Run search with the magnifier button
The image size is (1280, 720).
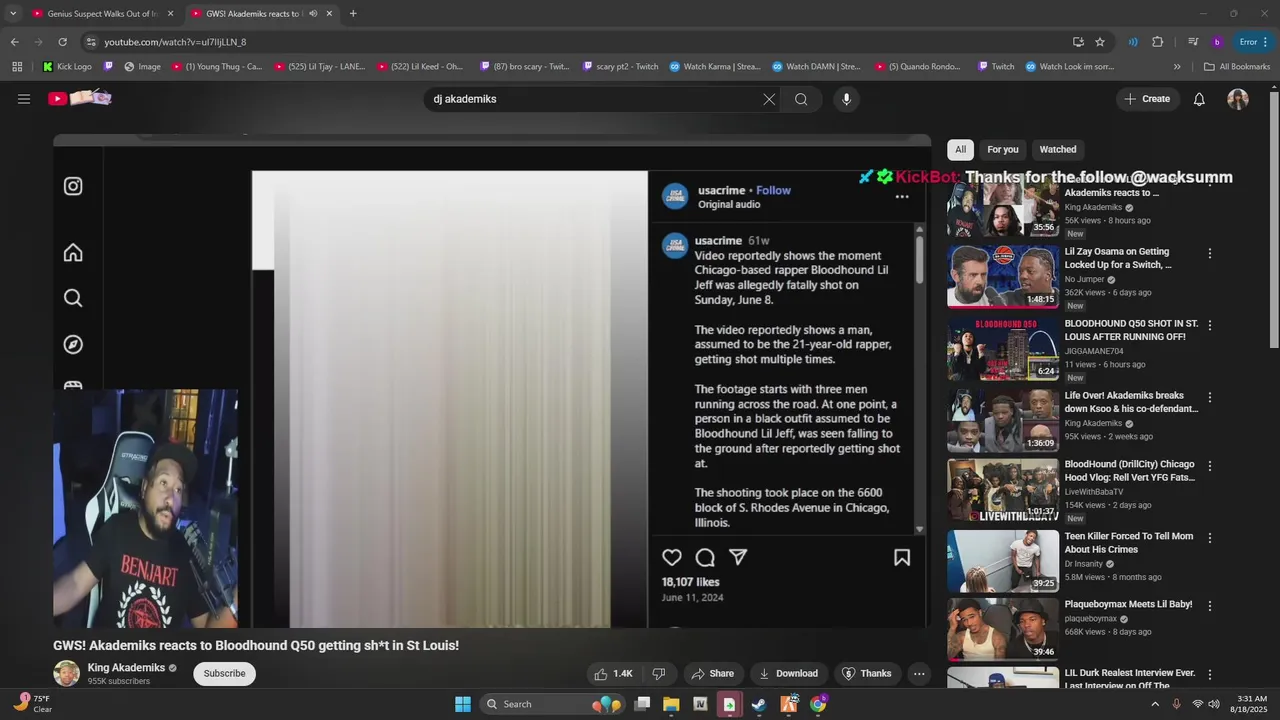[x=801, y=99]
